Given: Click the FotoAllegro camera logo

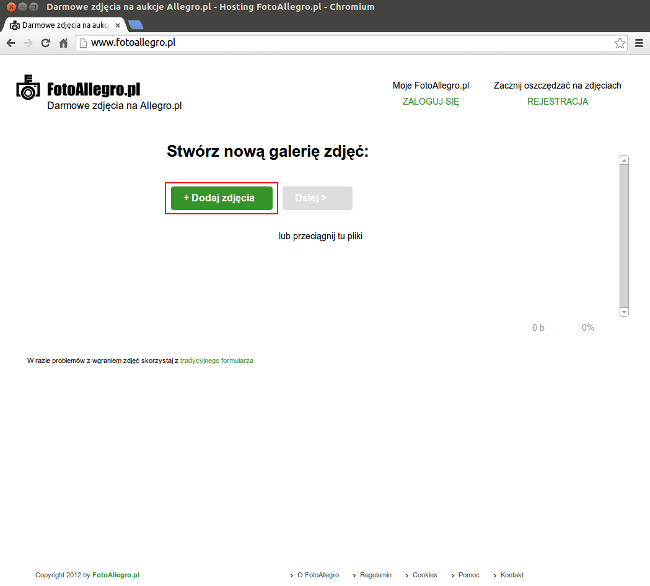Looking at the screenshot, I should point(28,87).
